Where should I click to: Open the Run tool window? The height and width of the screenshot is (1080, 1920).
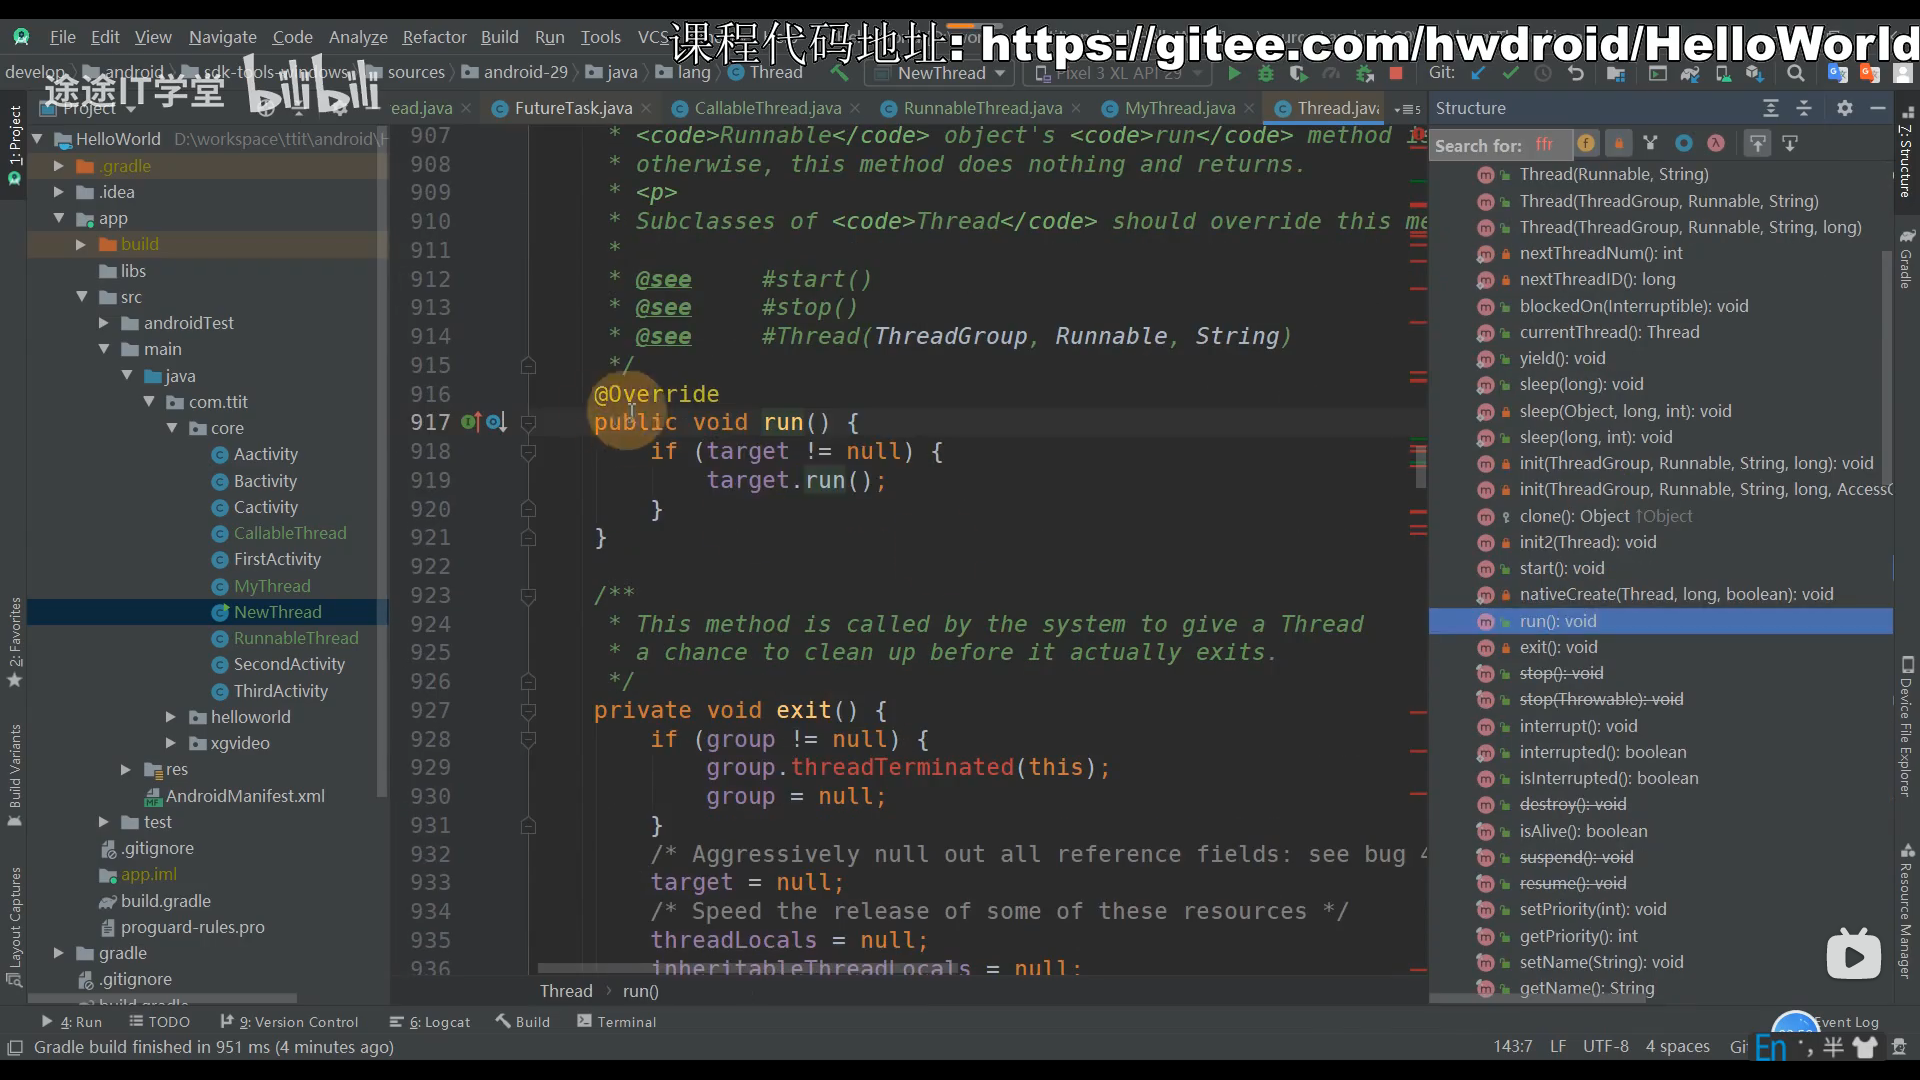click(72, 1022)
